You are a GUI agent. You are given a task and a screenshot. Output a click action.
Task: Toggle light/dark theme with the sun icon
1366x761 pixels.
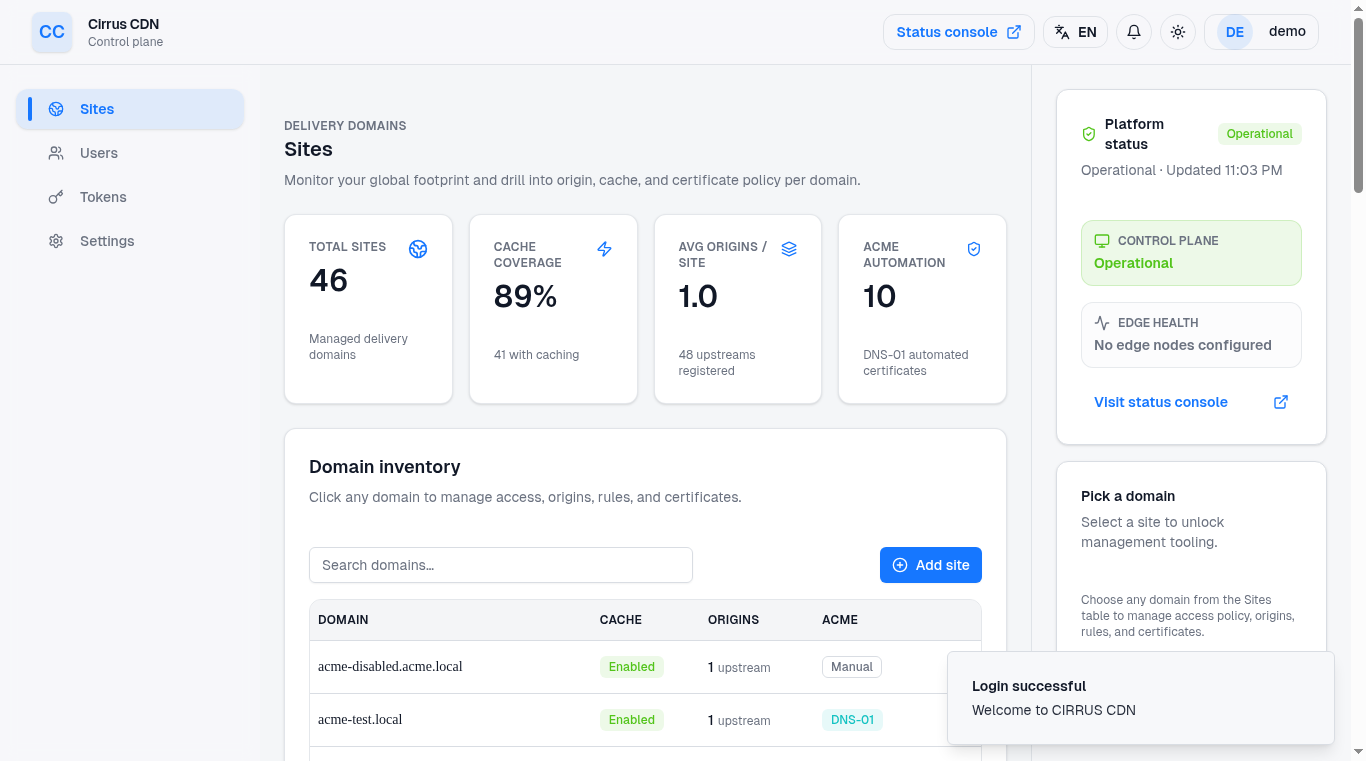tap(1177, 31)
